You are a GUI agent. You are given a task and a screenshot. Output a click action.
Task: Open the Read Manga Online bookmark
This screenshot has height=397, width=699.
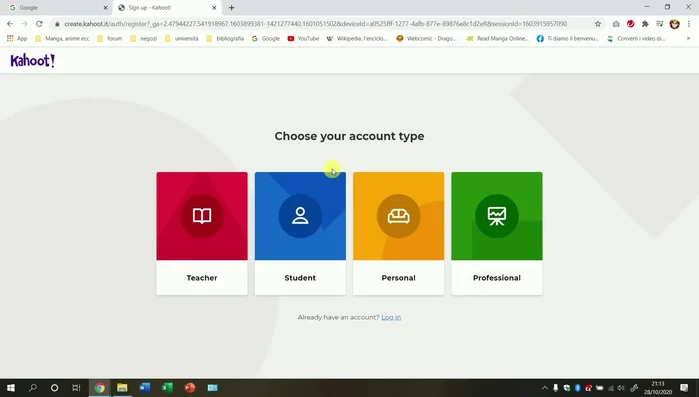(x=498, y=39)
